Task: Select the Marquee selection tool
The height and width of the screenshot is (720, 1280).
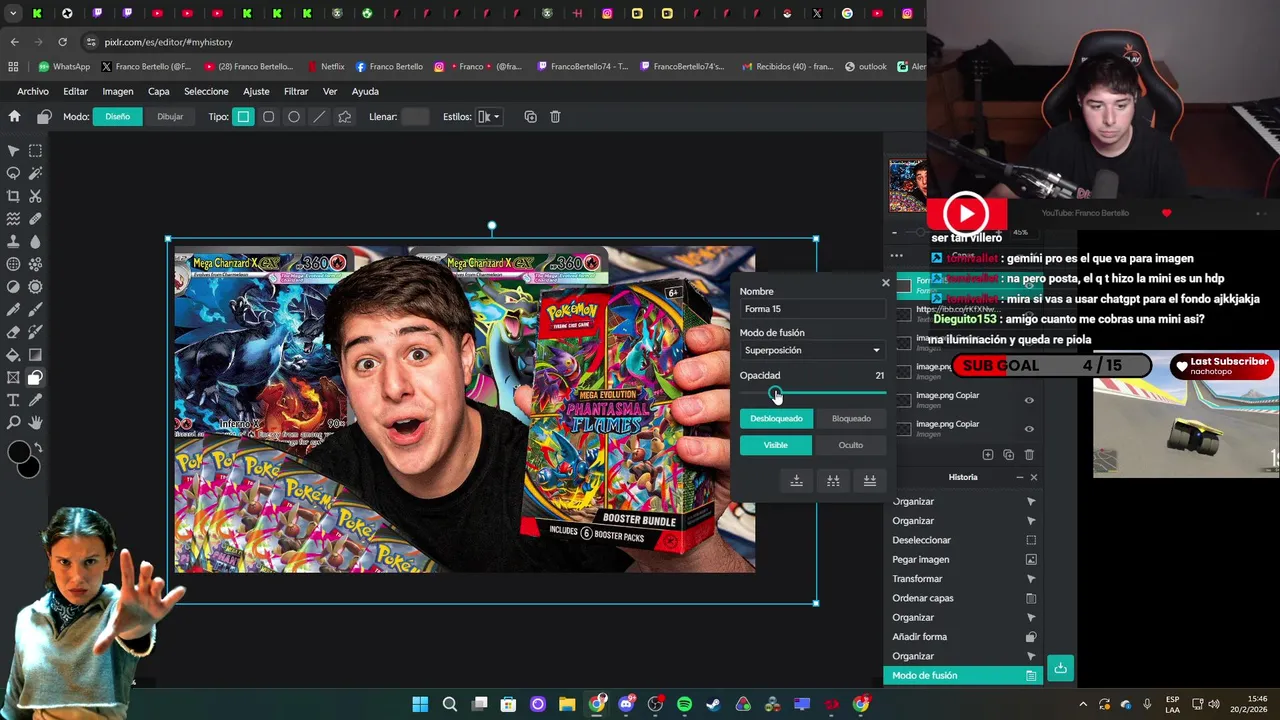Action: (35, 150)
